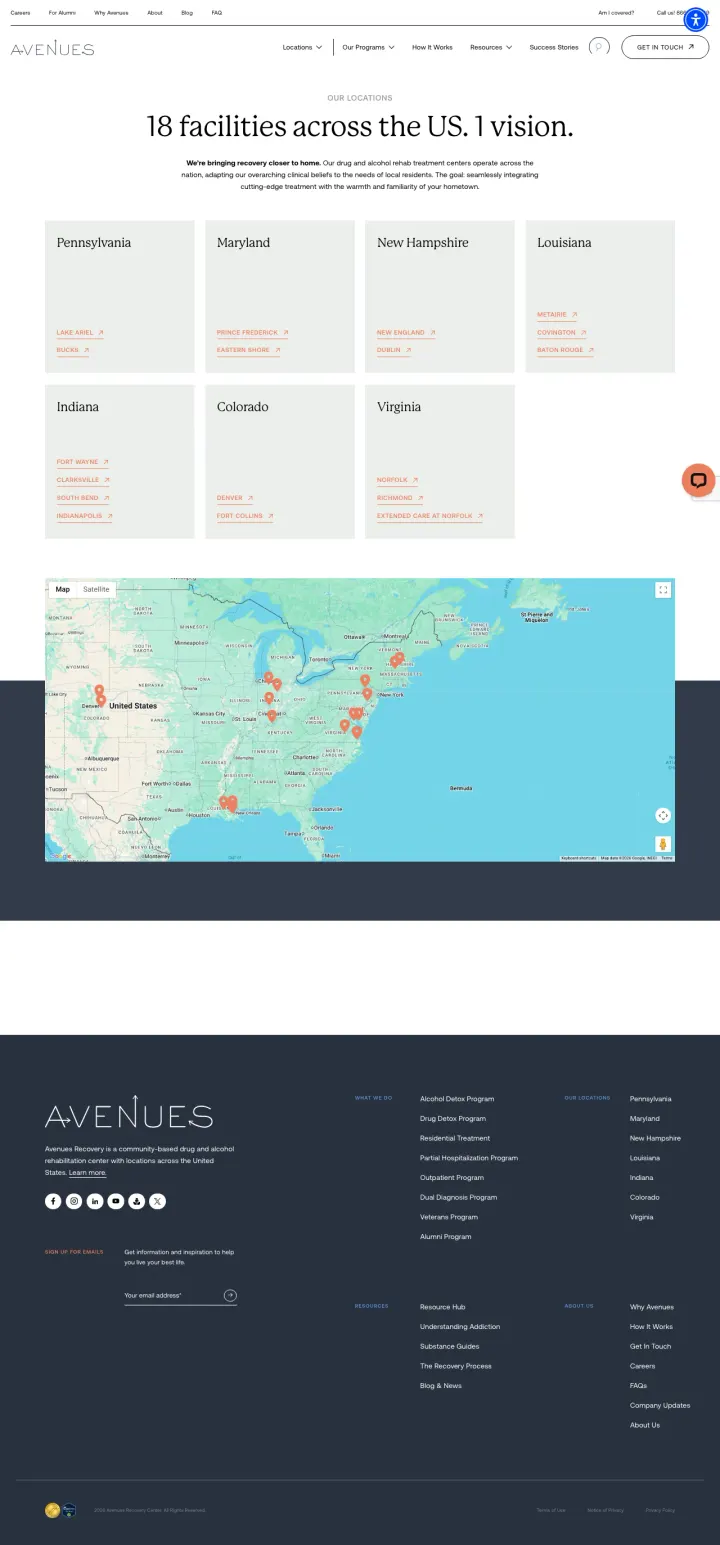
Task: Click the Richmond location link
Action: point(400,499)
